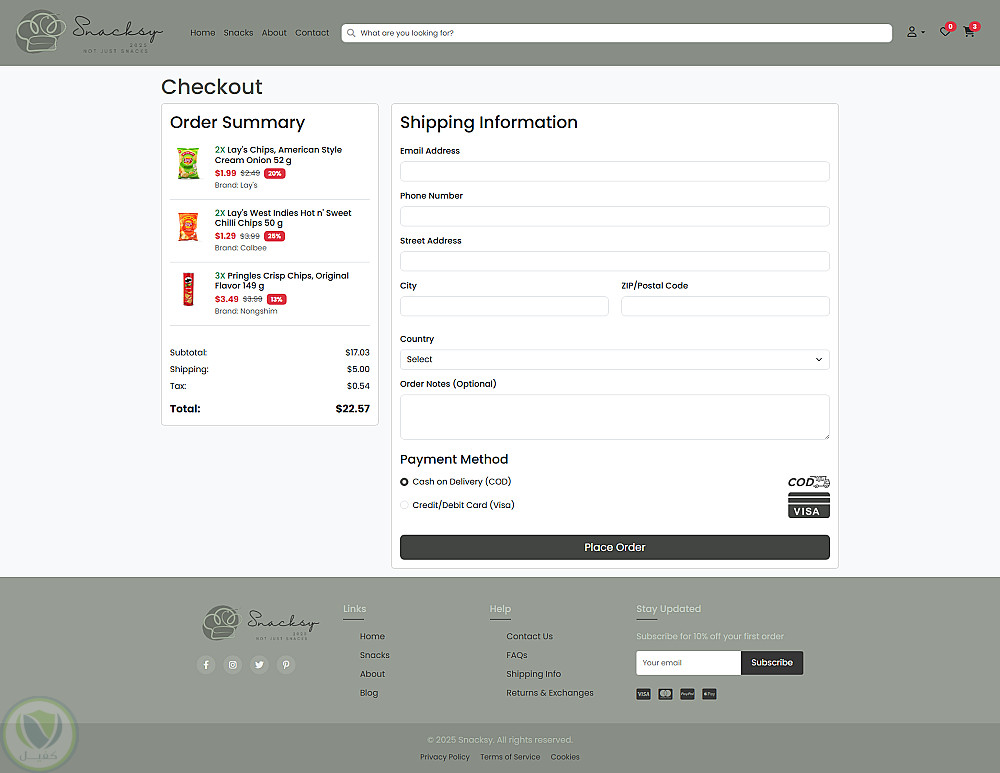Viewport: 1000px width, 773px height.
Task: Click the City field
Action: tap(504, 306)
